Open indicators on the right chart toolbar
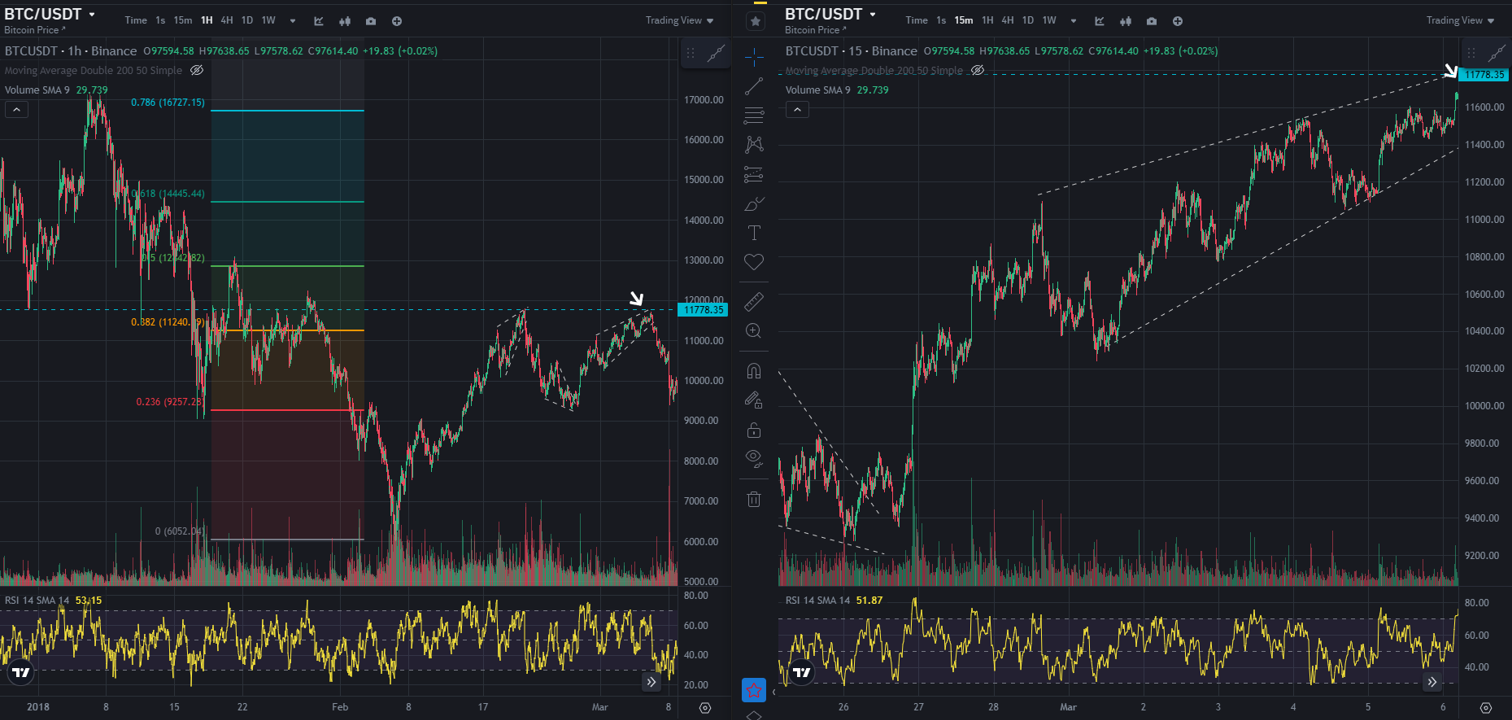Image resolution: width=1512 pixels, height=720 pixels. (x=1100, y=20)
